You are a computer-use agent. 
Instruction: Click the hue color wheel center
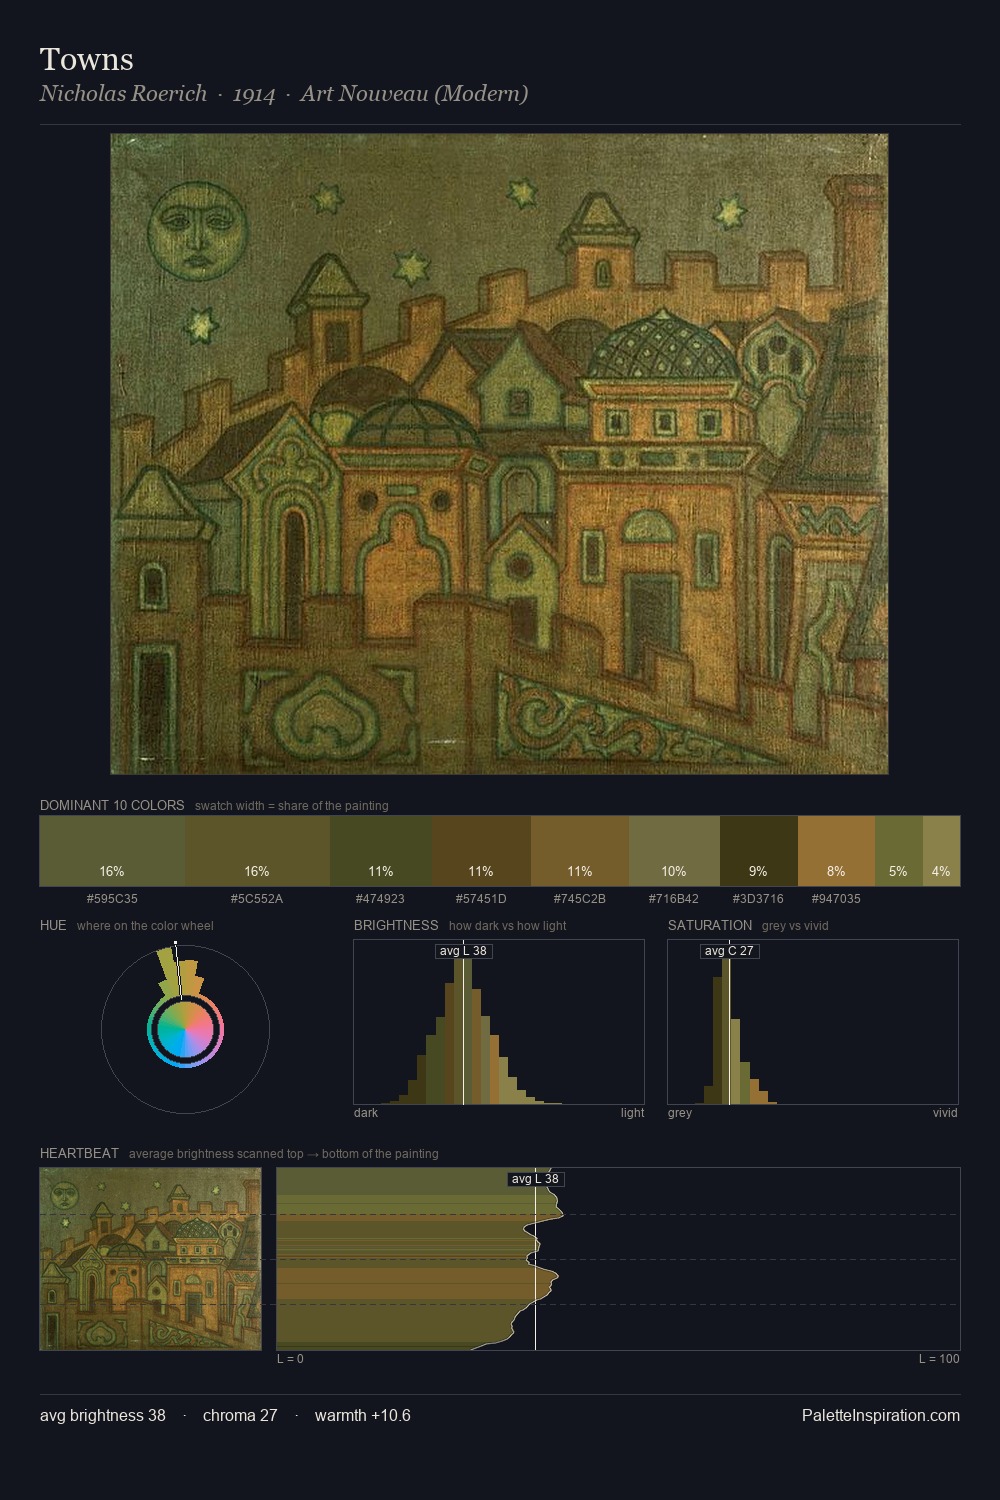(x=185, y=1030)
